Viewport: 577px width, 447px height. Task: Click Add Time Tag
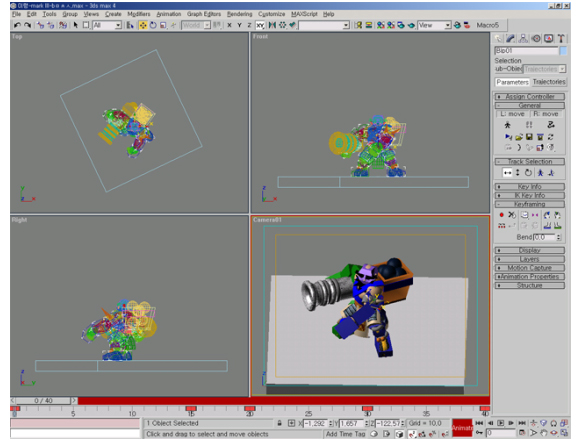pos(346,434)
